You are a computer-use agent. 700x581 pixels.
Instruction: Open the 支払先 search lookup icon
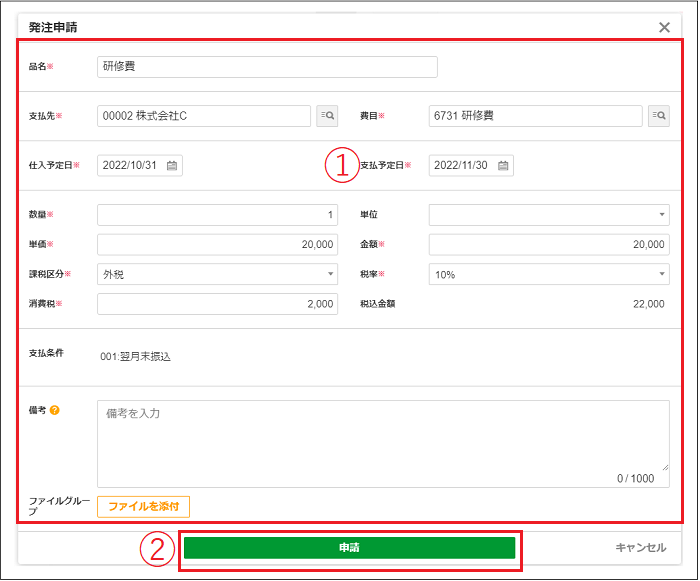click(x=327, y=116)
